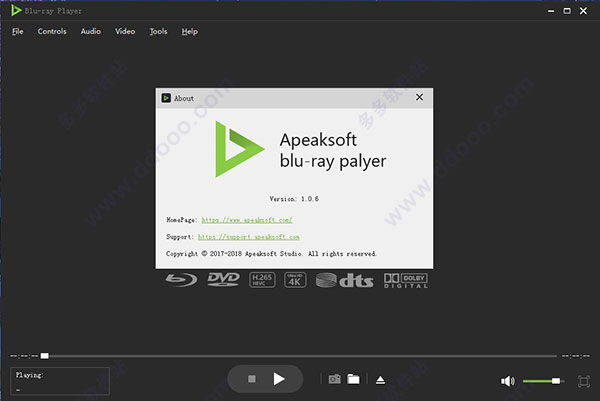This screenshot has height=401, width=600.
Task: Click the Eject disc icon
Action: pyautogui.click(x=380, y=379)
